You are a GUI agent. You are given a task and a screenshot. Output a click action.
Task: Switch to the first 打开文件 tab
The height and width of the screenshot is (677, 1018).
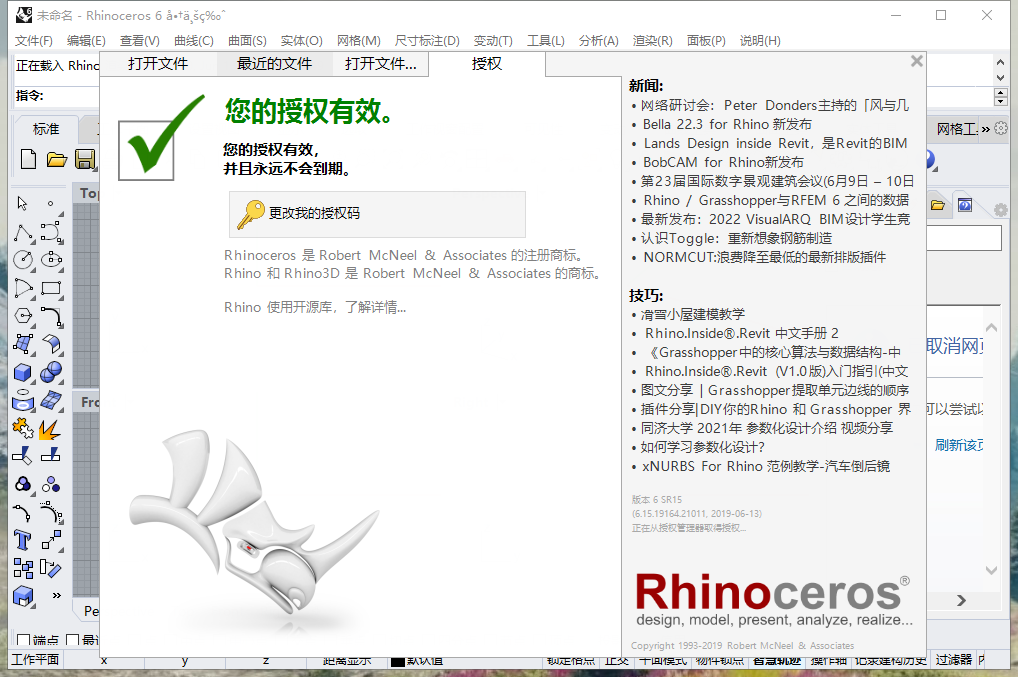(x=158, y=64)
